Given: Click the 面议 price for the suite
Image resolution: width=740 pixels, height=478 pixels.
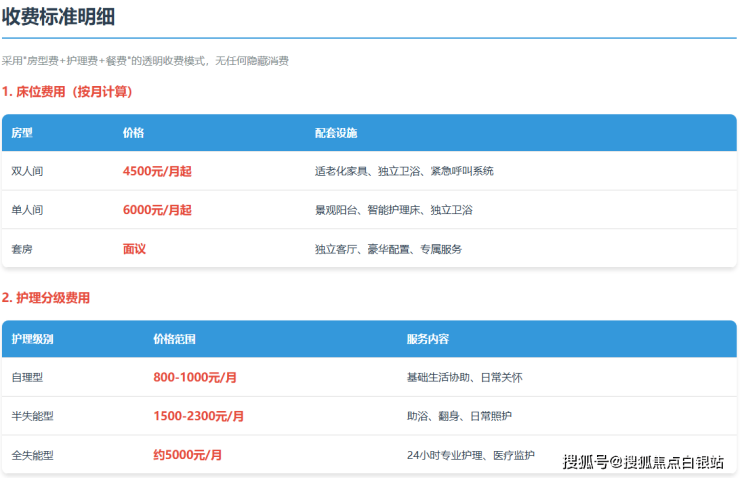Looking at the screenshot, I should (x=134, y=249).
